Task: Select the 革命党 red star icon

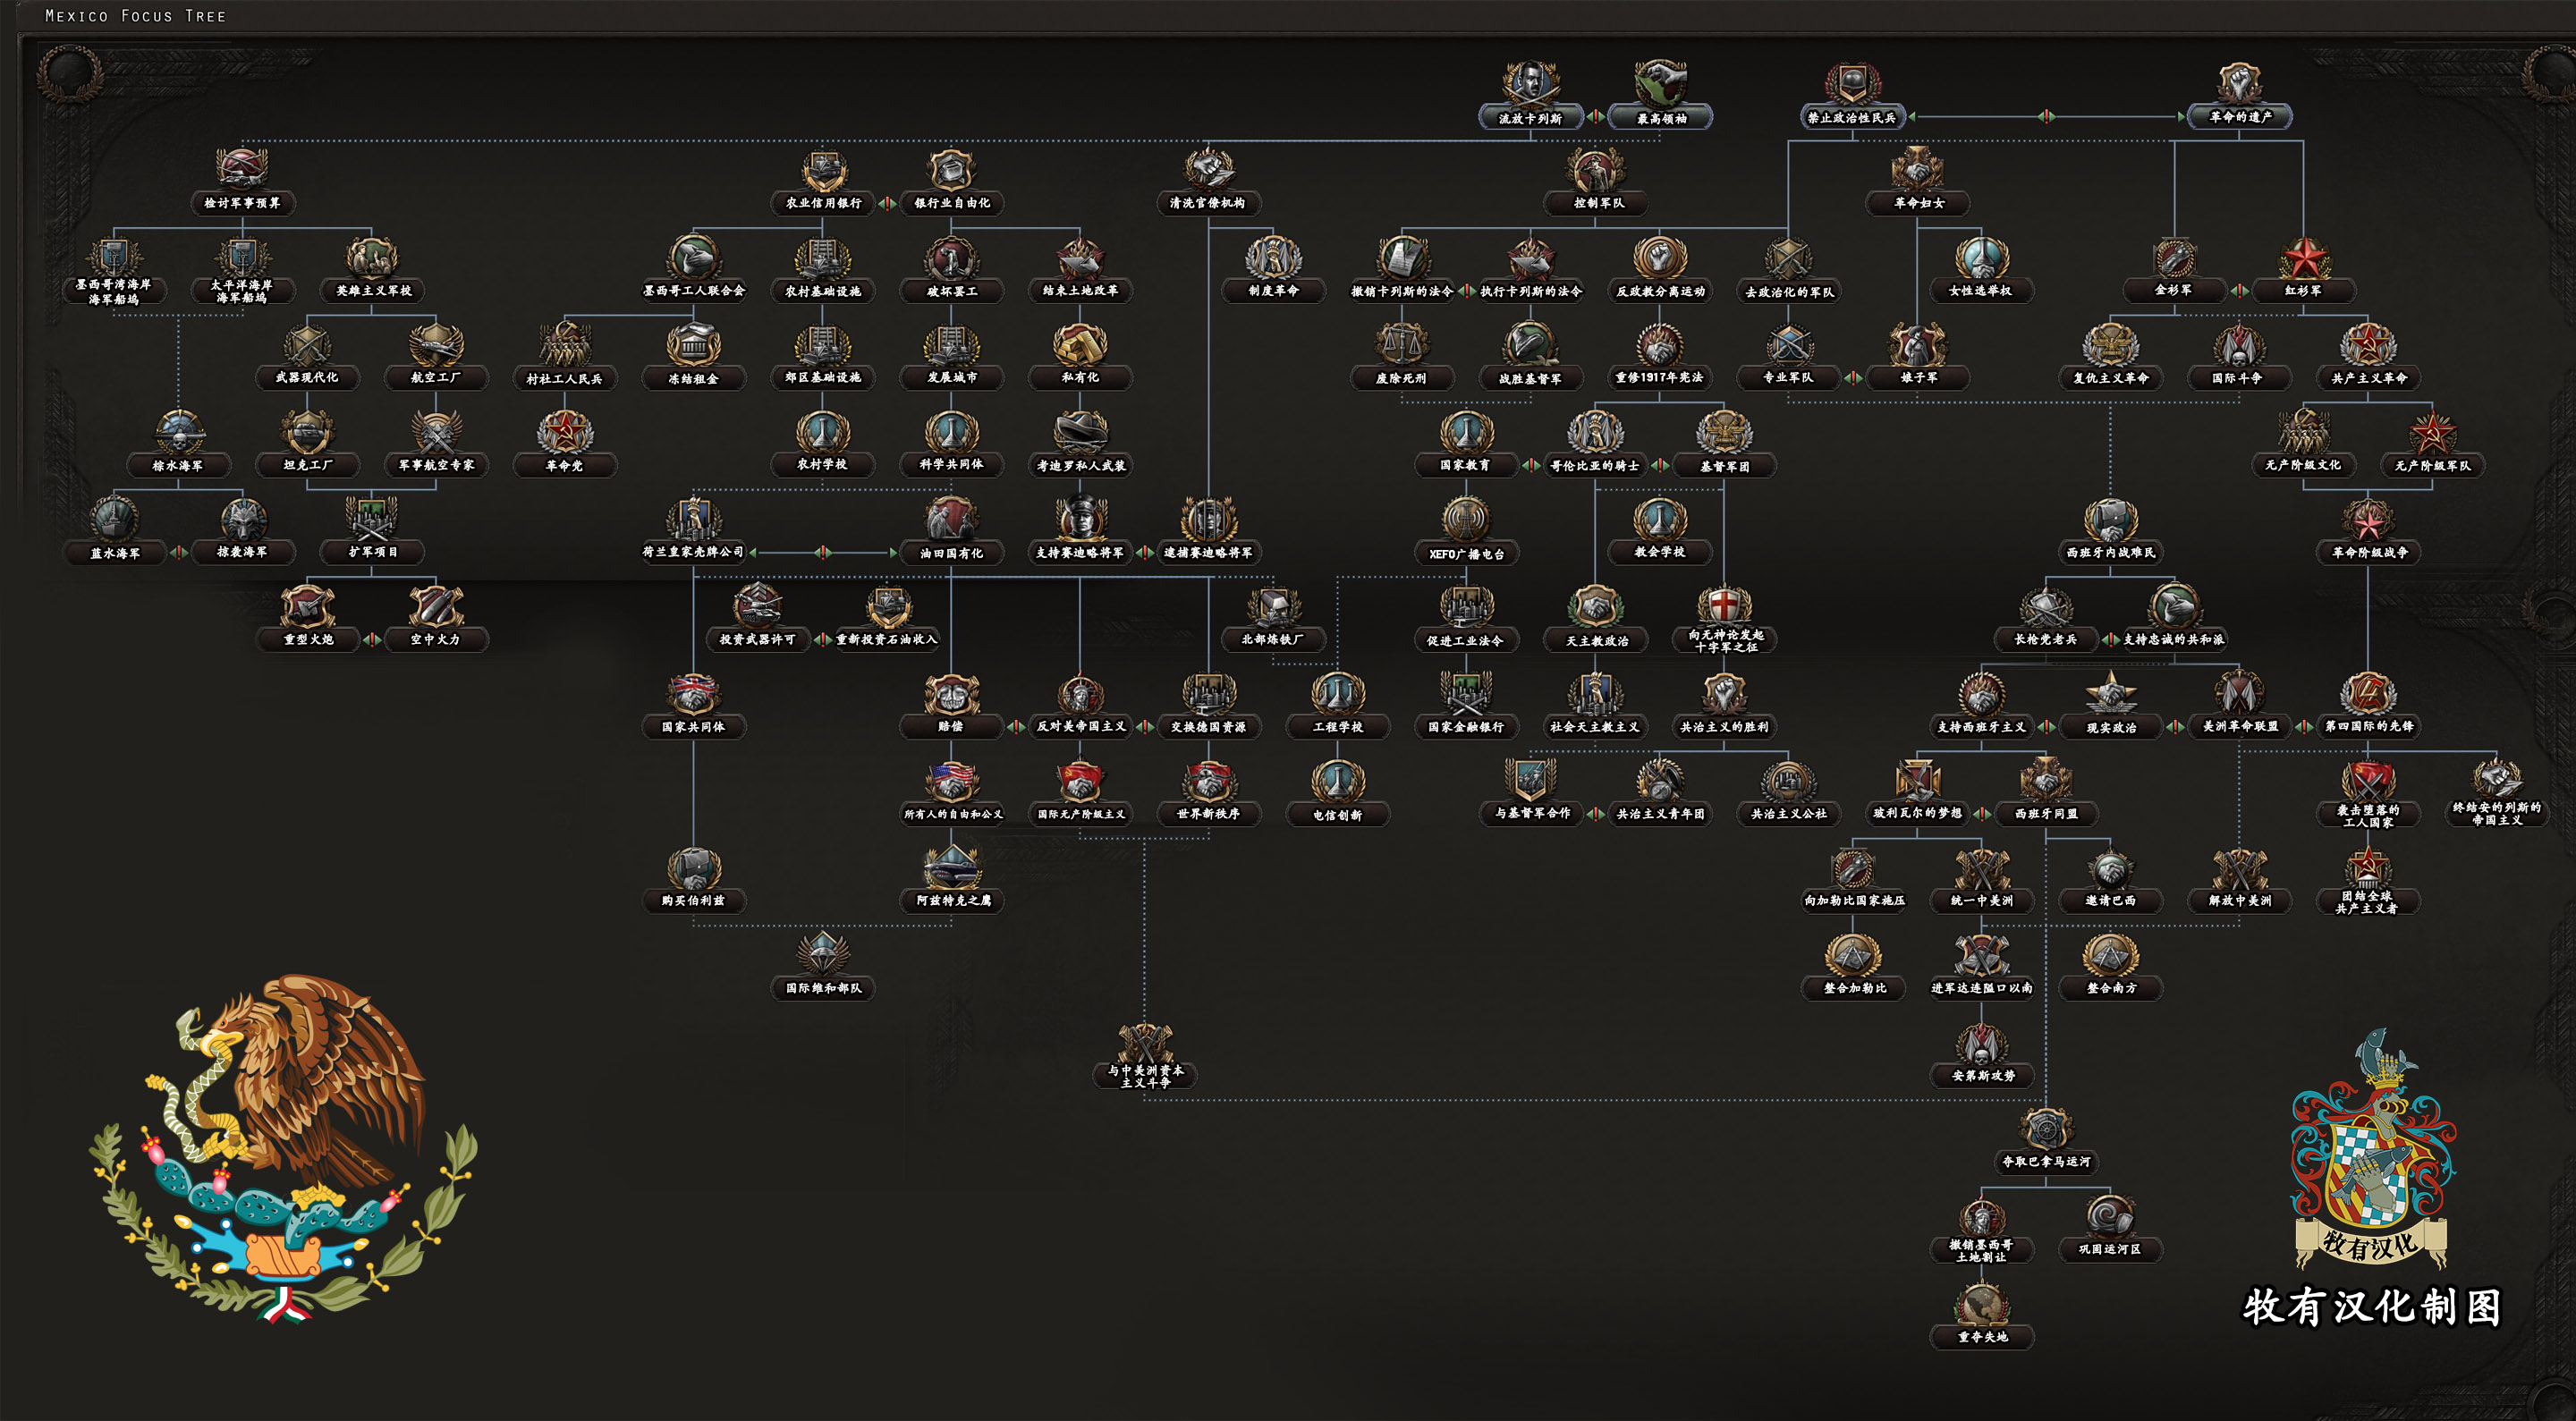Action: pyautogui.click(x=565, y=431)
